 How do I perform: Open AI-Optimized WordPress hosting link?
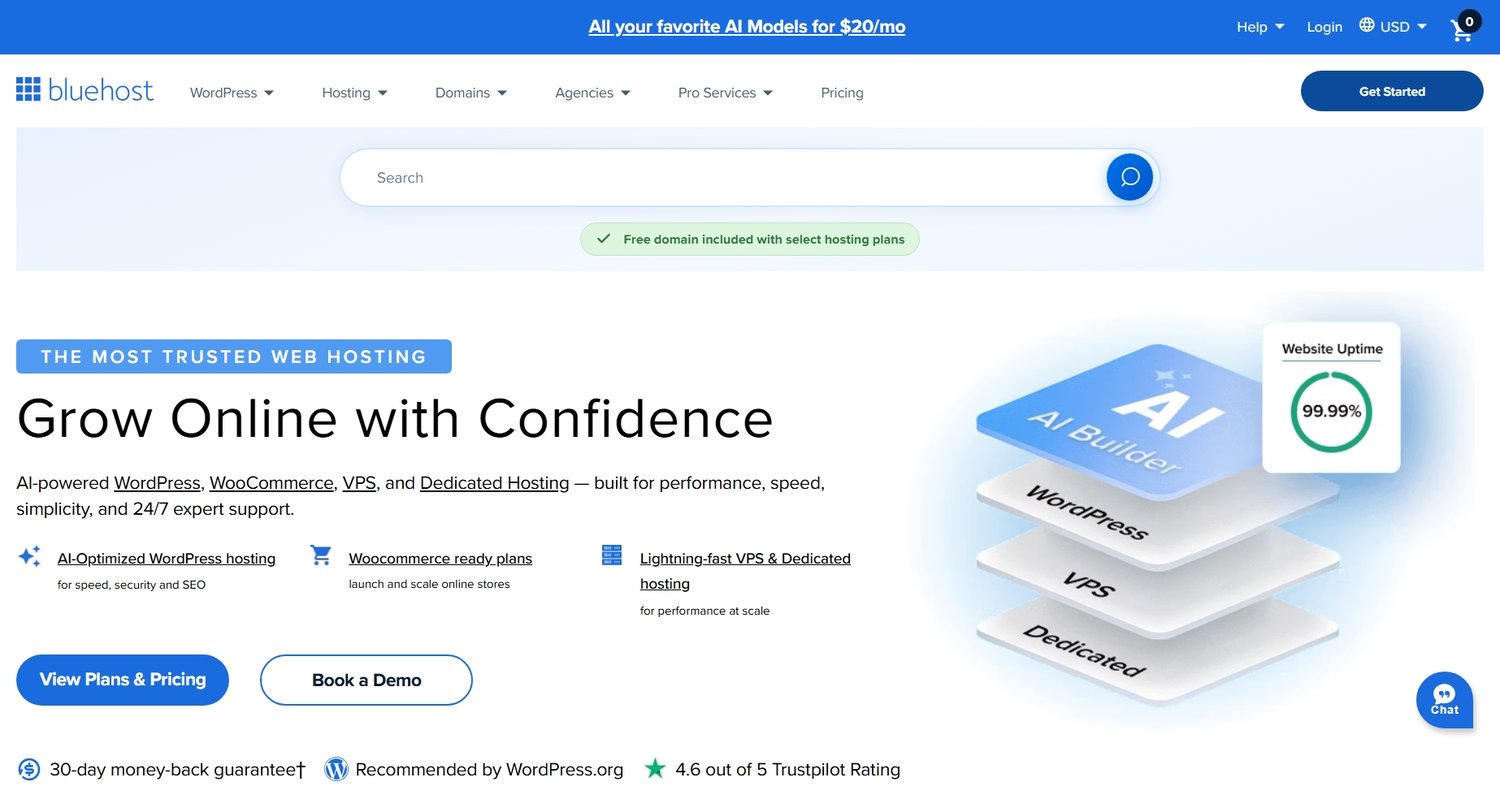tap(166, 558)
